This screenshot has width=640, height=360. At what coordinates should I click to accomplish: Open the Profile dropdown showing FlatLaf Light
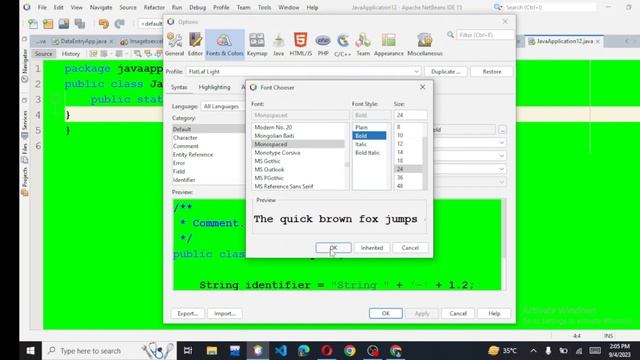(x=304, y=71)
